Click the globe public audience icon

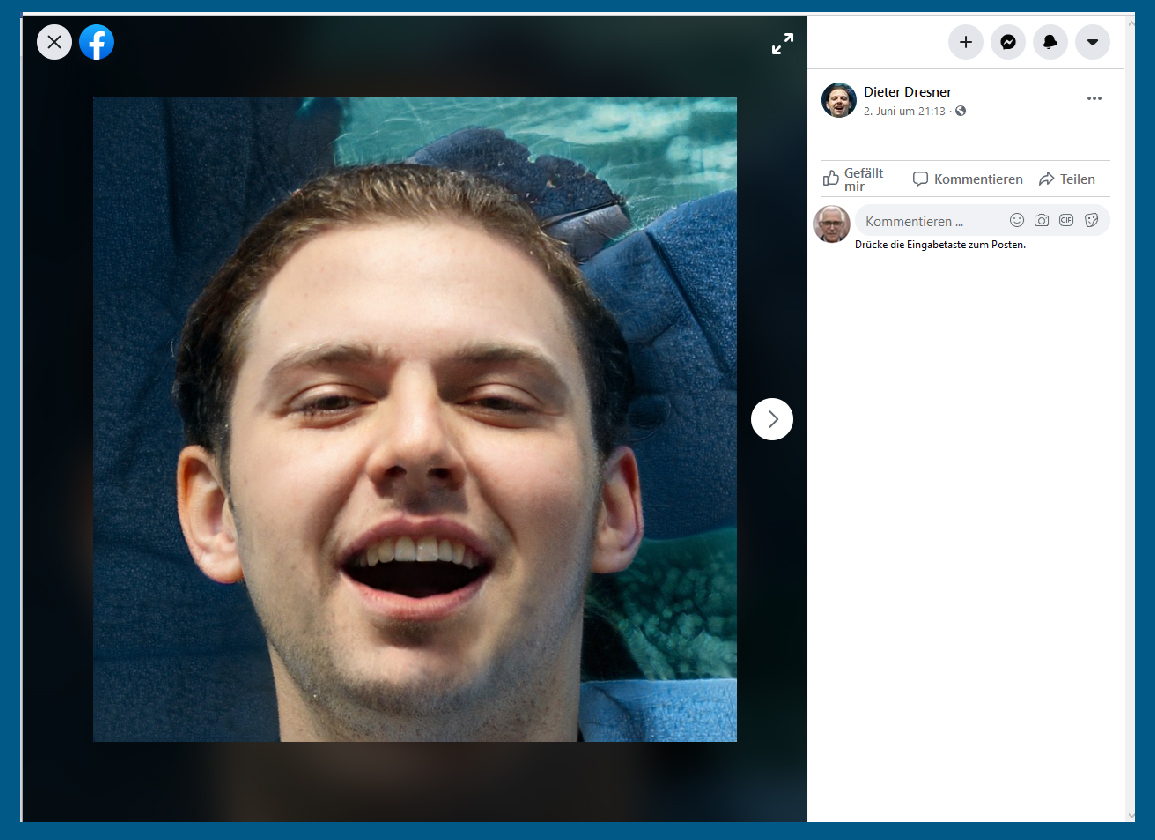[961, 111]
